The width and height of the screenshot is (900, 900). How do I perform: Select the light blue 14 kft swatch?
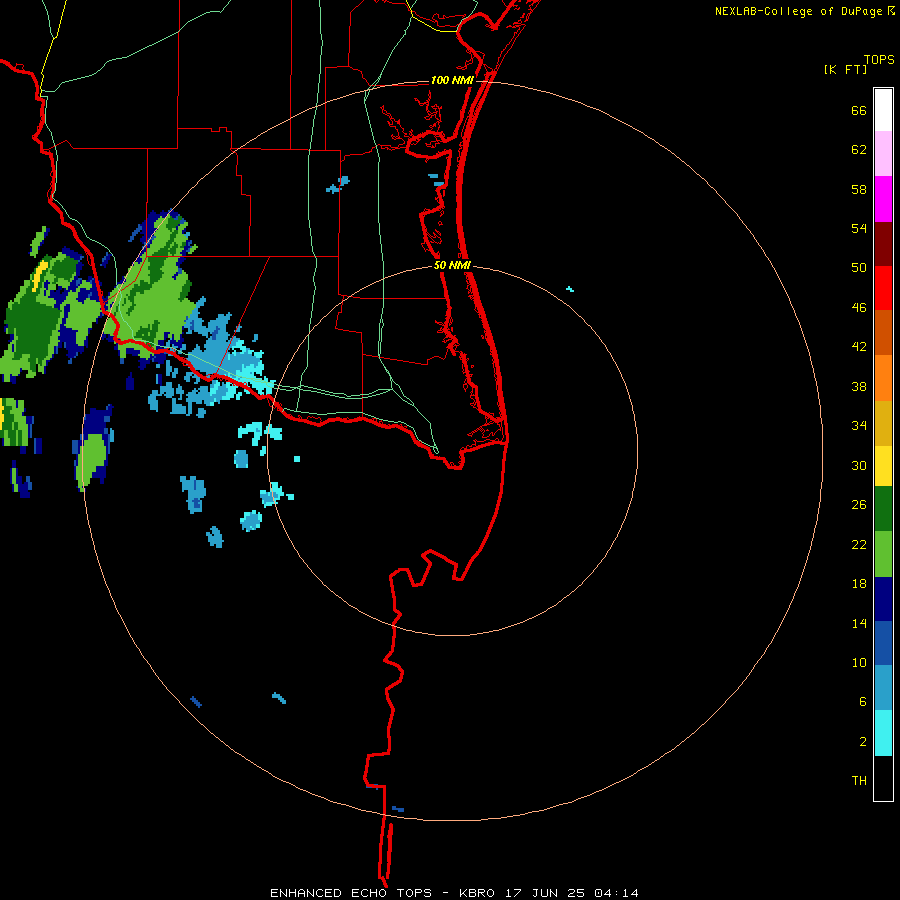(883, 688)
